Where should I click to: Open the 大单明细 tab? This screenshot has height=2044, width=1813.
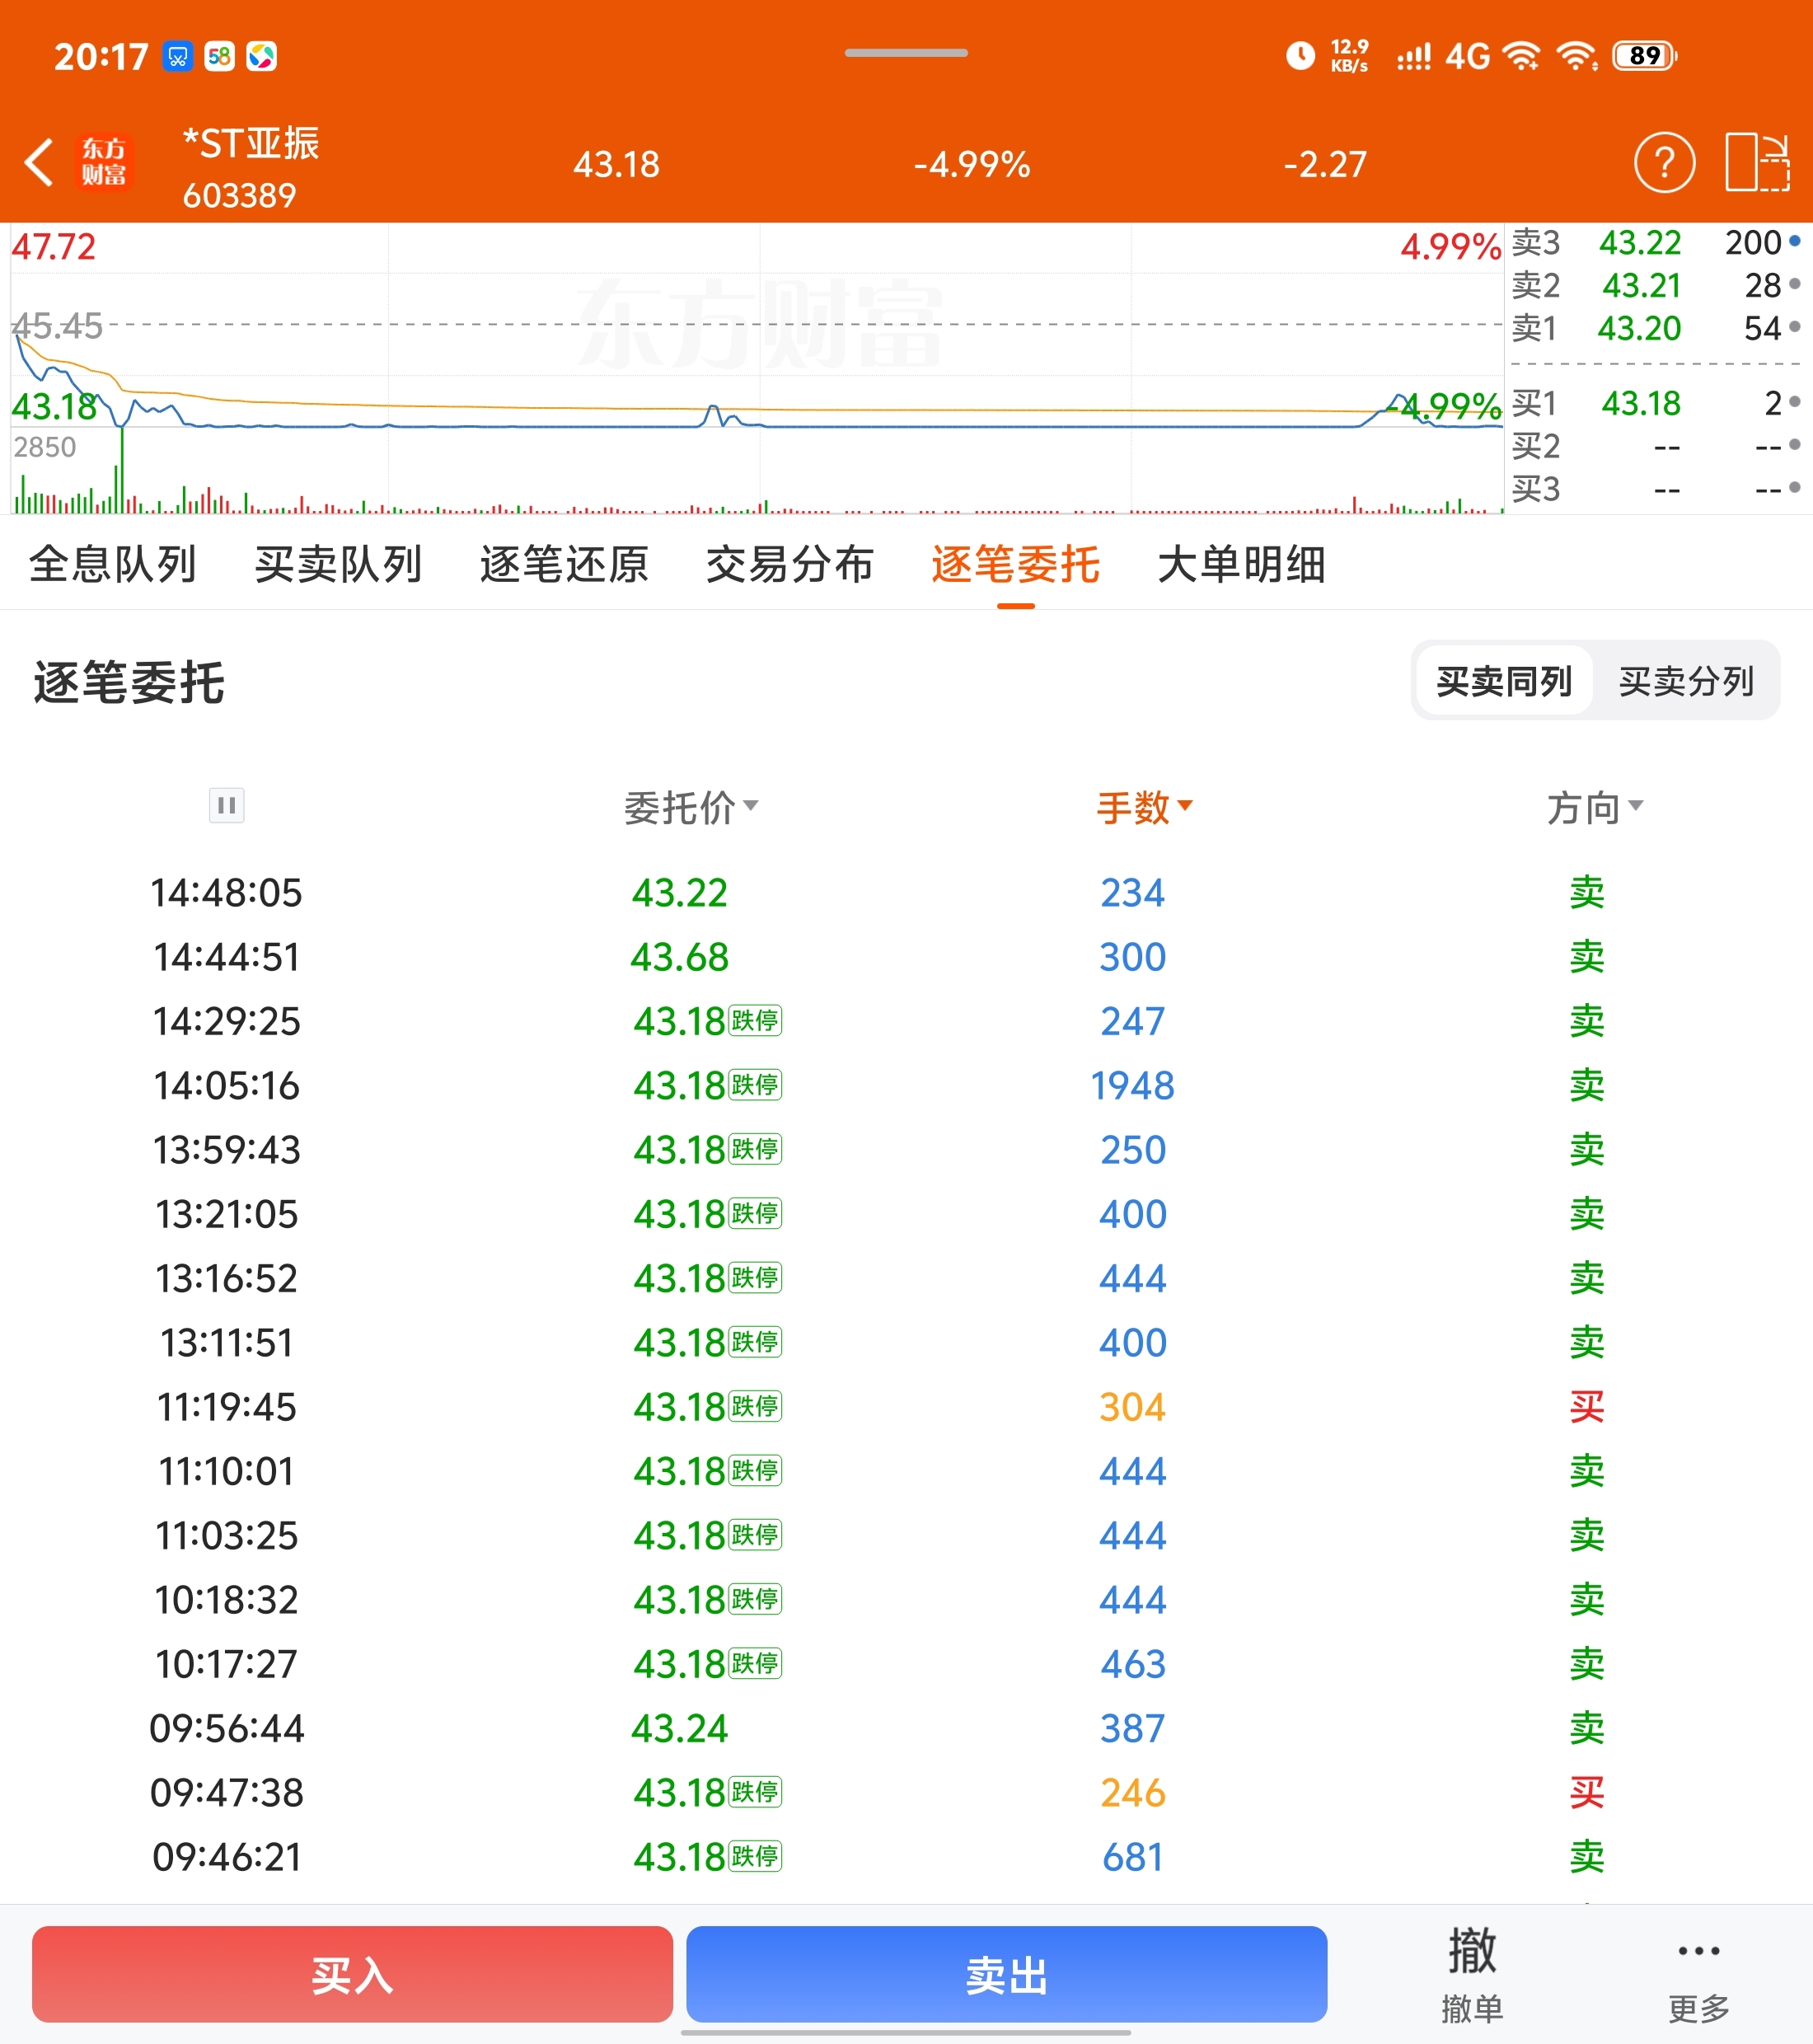[x=1241, y=565]
